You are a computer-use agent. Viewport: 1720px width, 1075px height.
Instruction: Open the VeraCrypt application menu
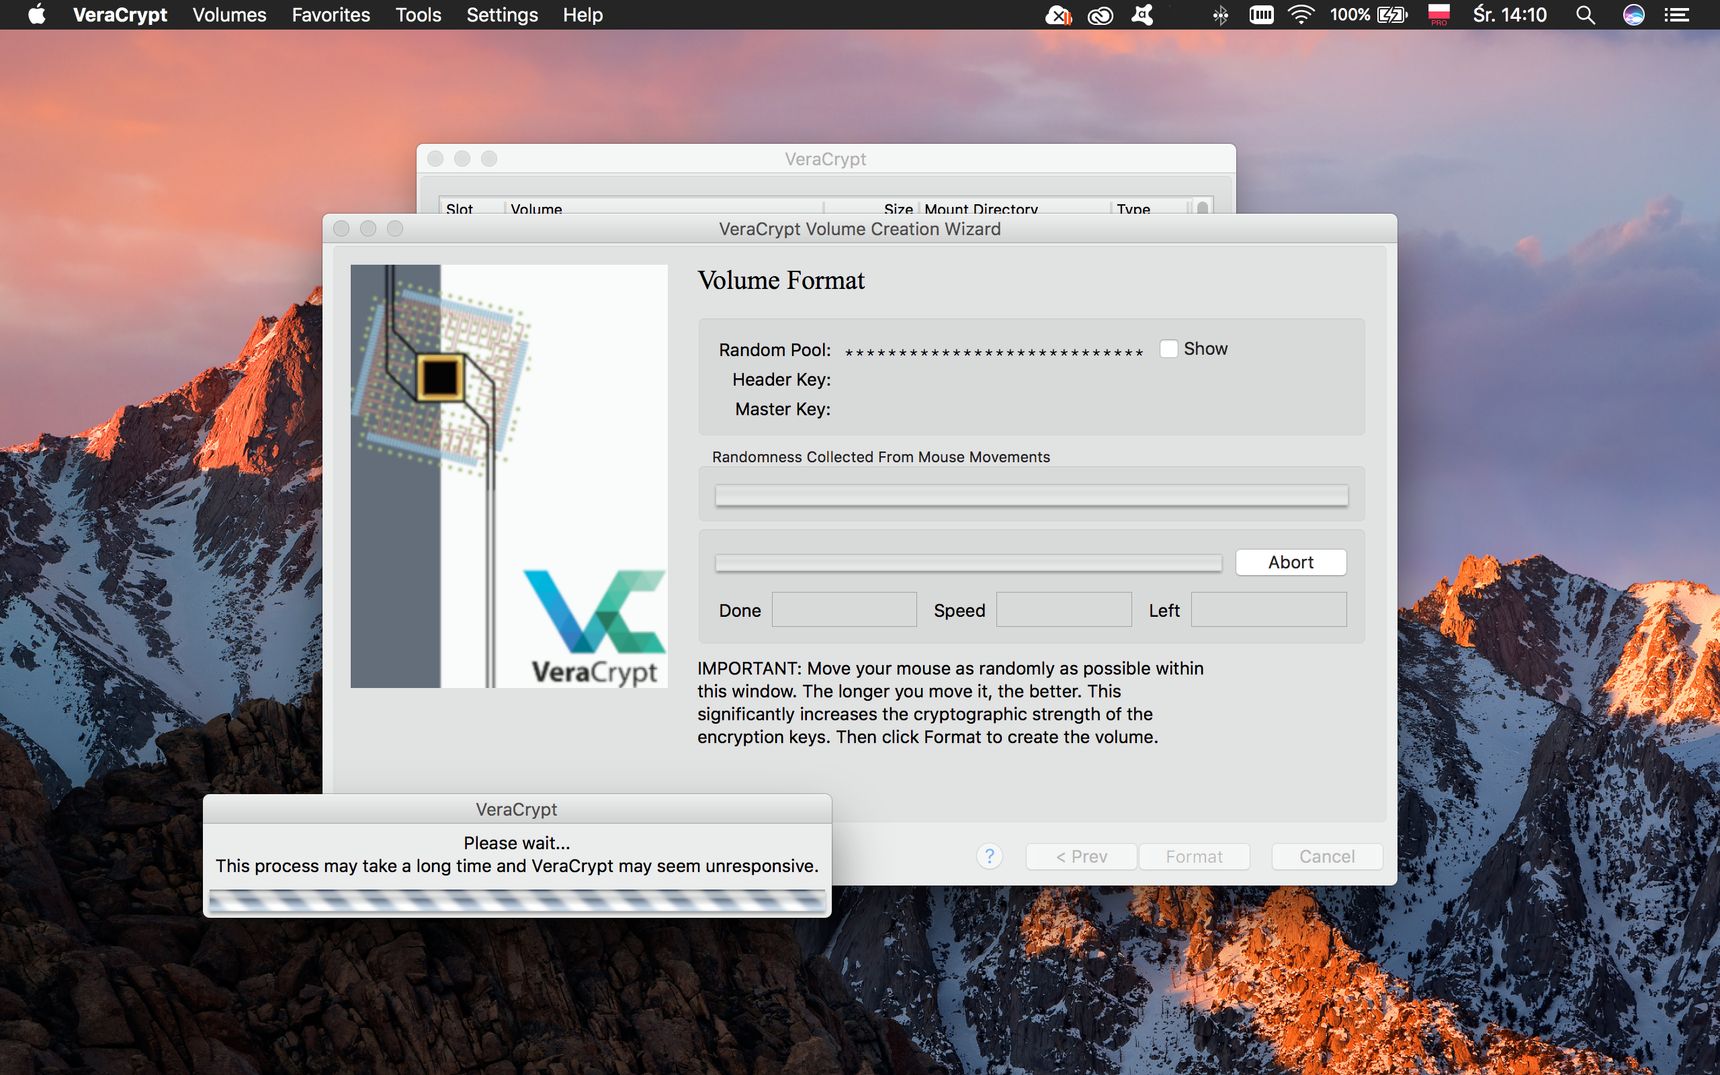[120, 15]
